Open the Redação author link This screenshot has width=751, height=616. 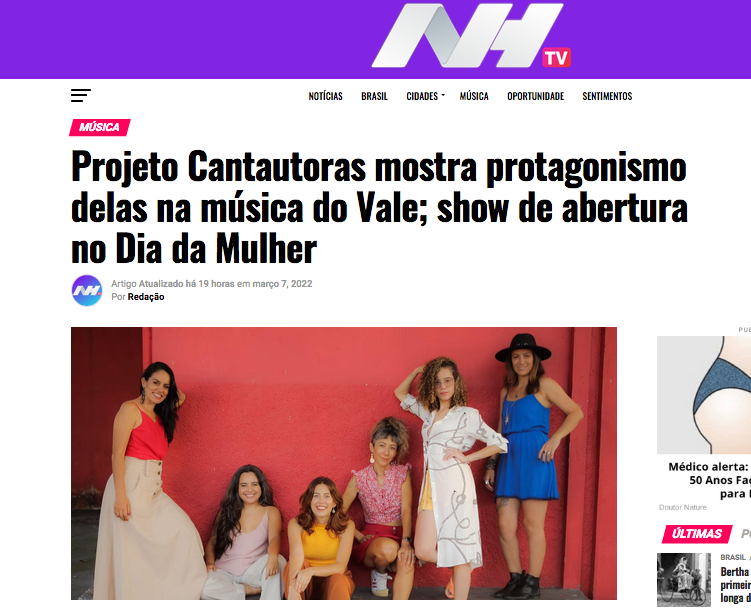146,297
